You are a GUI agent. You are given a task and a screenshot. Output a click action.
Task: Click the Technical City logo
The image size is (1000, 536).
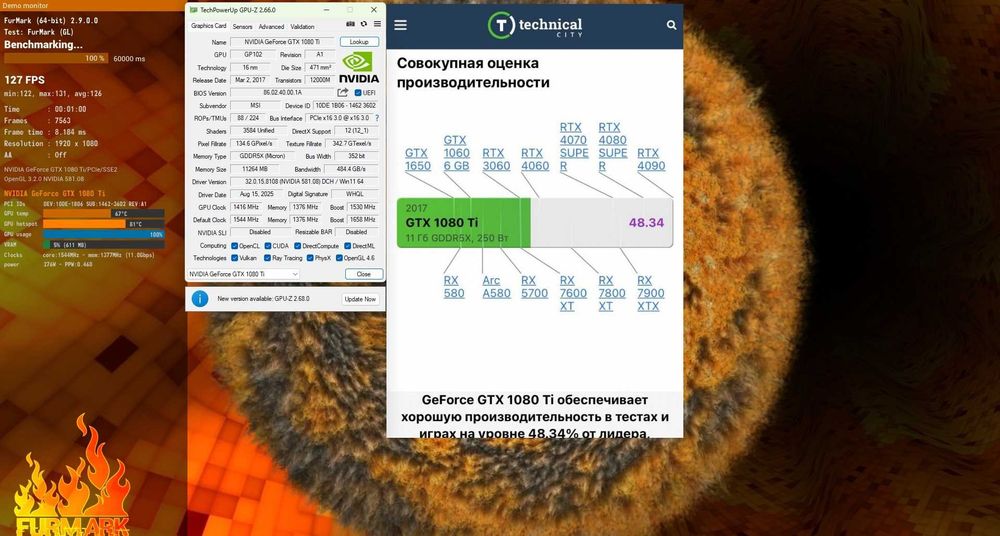[535, 25]
